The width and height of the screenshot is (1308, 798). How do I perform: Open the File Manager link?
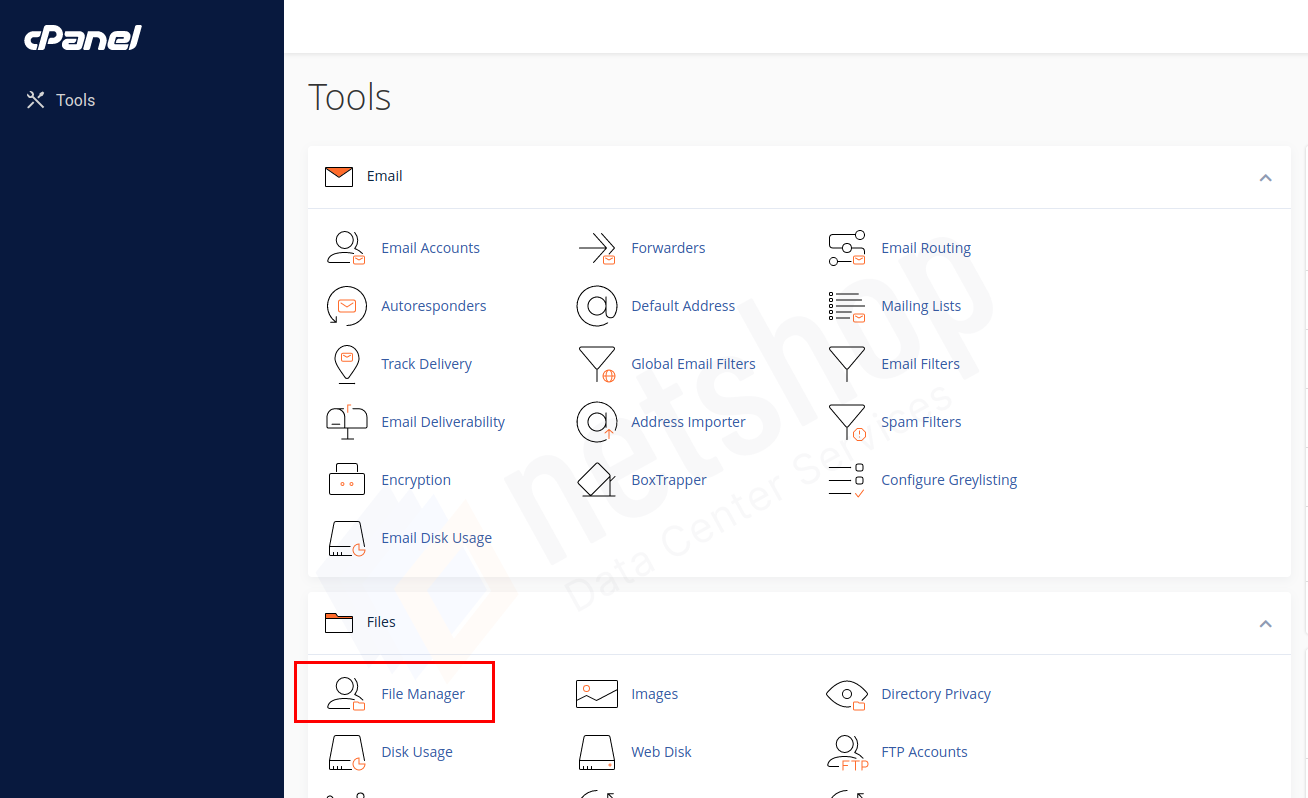tap(423, 694)
